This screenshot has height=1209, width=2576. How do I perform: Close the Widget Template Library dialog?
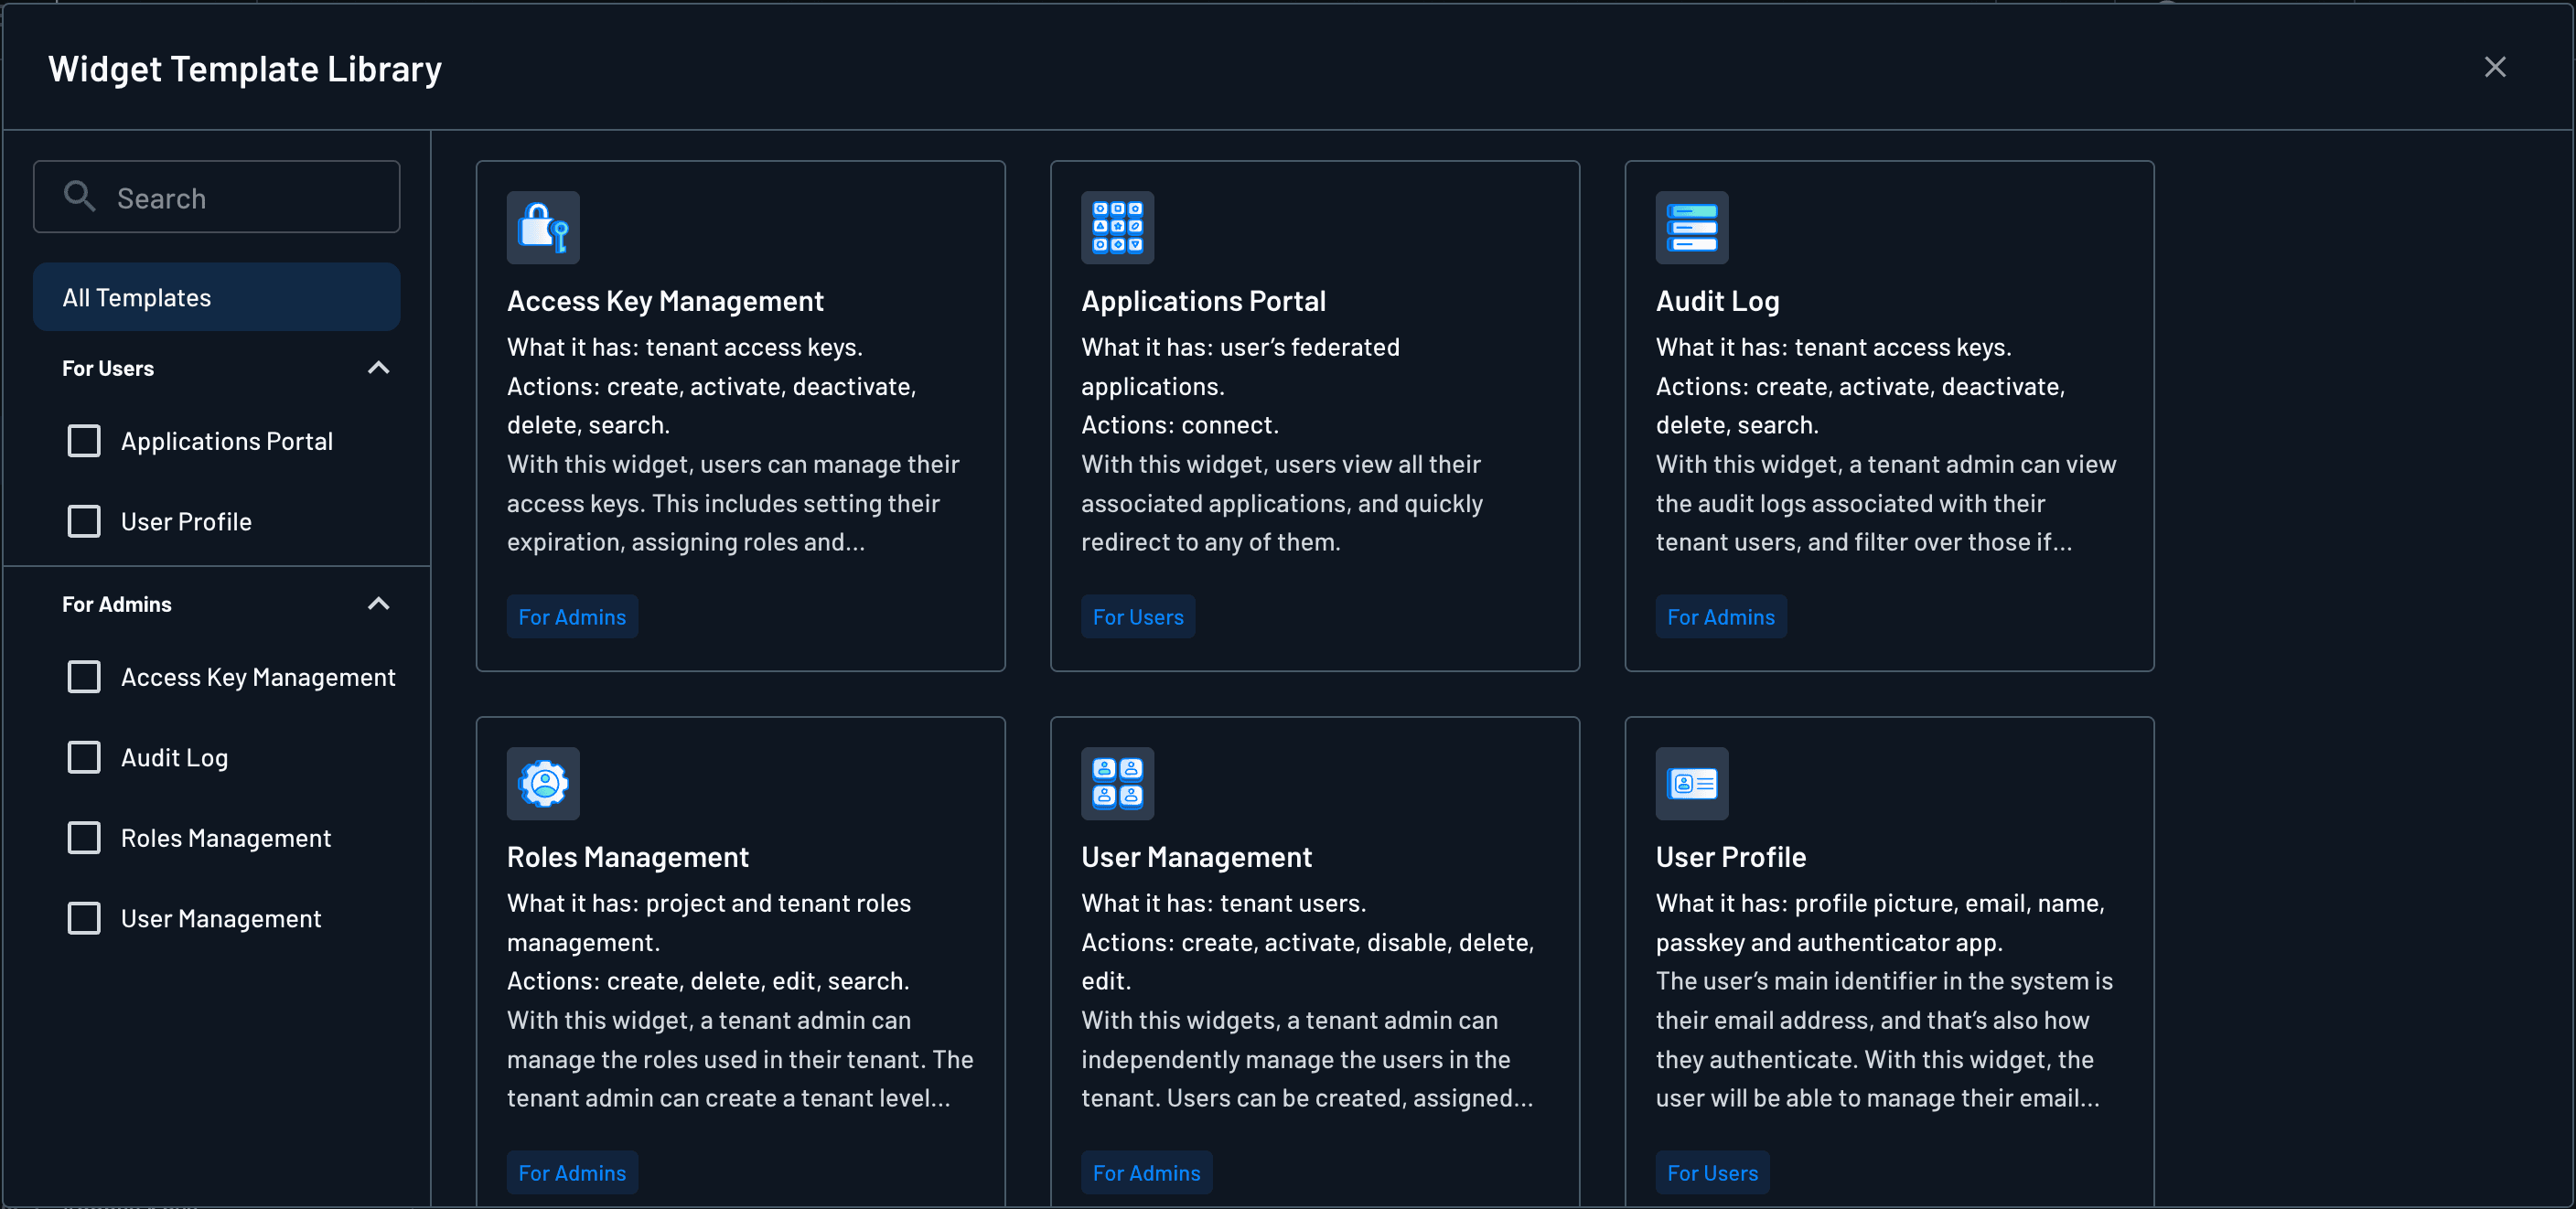click(2496, 67)
